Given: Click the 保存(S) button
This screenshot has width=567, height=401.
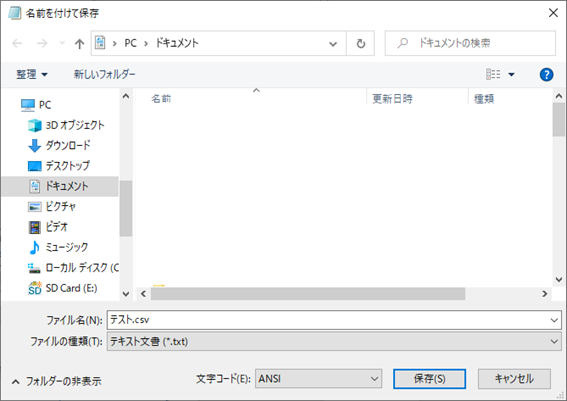Looking at the screenshot, I should 429,379.
